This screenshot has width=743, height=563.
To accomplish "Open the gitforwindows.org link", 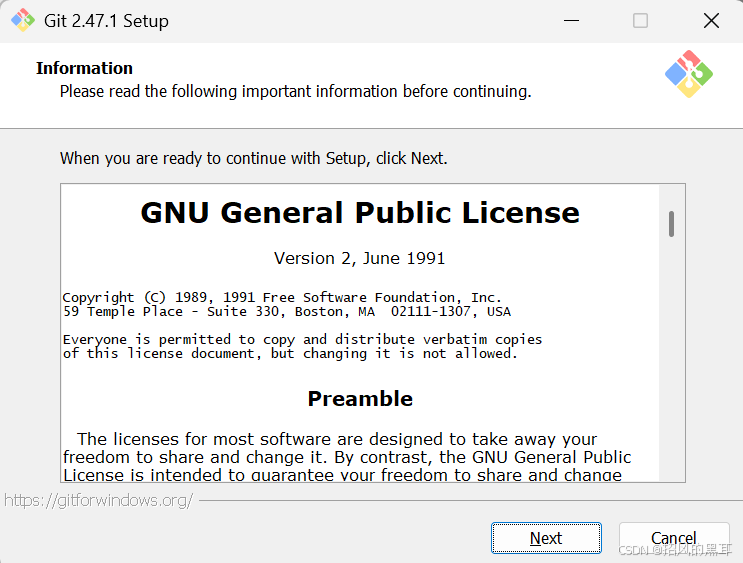I will coord(99,500).
